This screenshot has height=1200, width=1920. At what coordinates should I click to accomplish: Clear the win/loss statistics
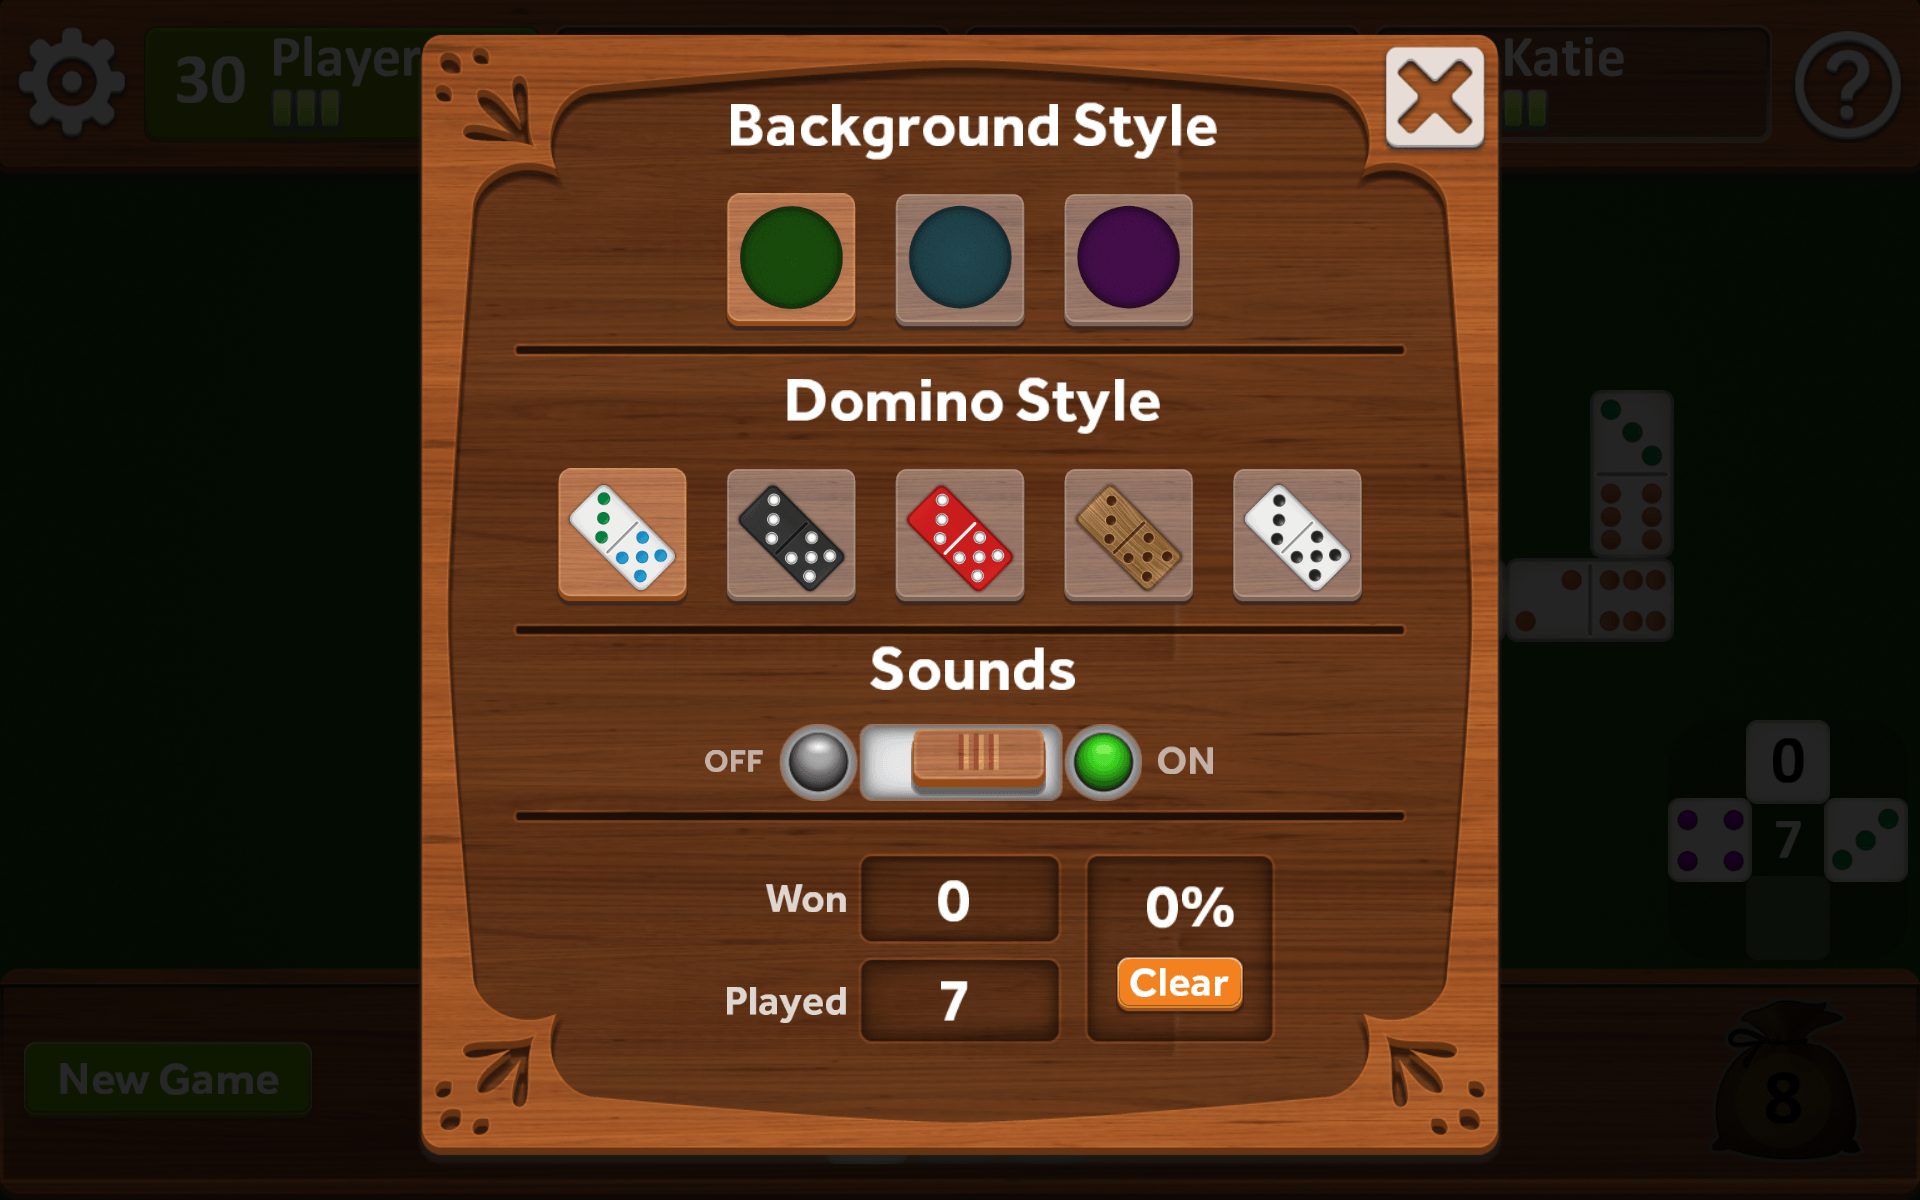(x=1178, y=983)
